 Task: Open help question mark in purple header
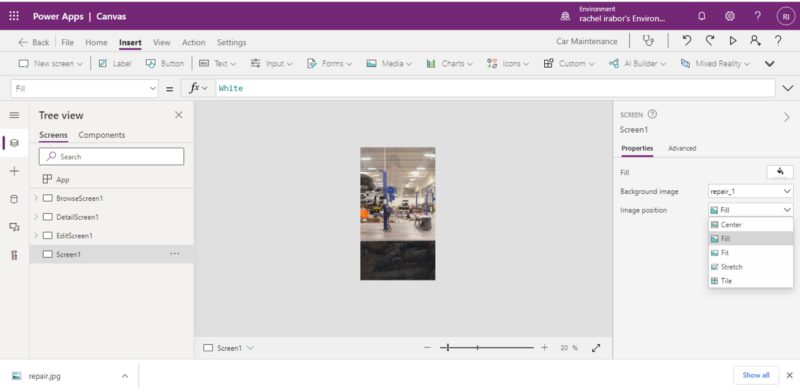point(758,16)
